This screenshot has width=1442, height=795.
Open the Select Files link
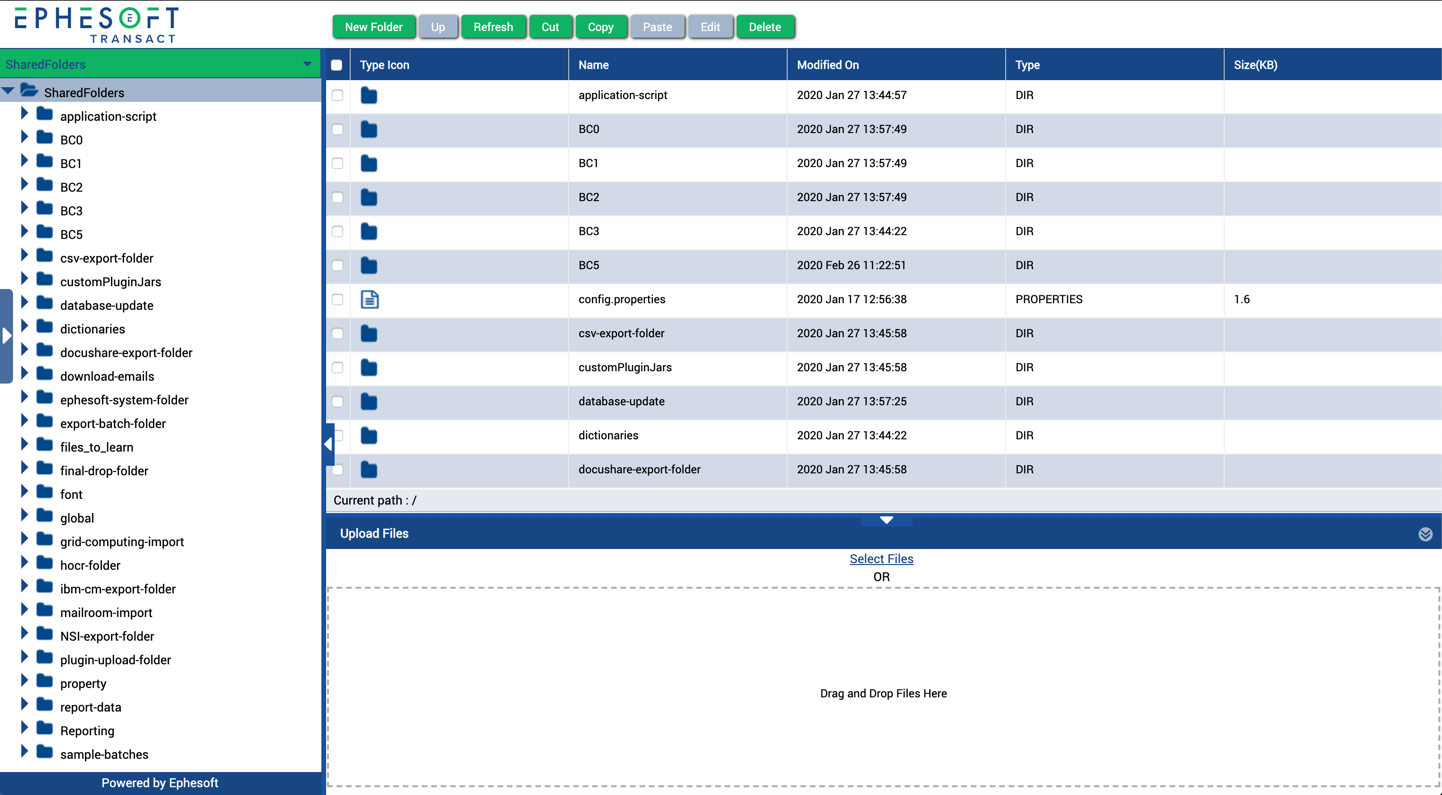point(881,559)
